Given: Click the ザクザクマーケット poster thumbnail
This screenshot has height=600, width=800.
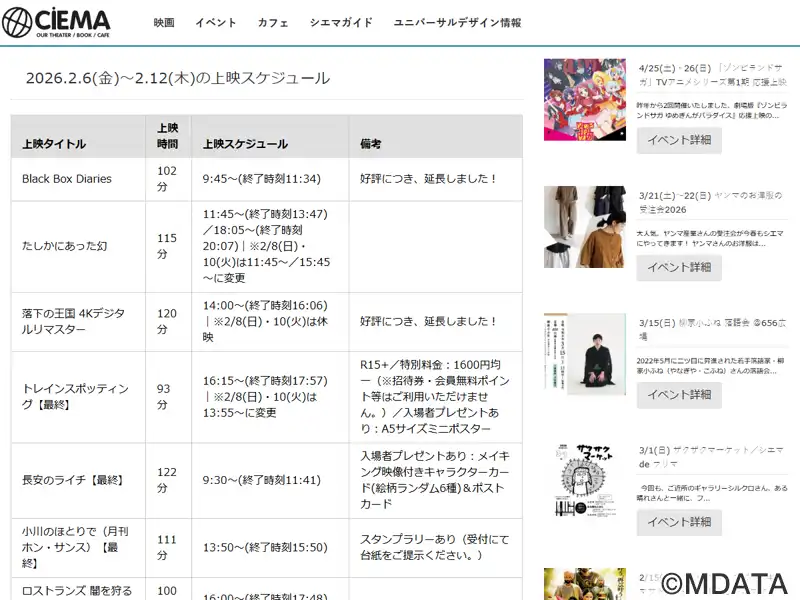Looking at the screenshot, I should click(x=584, y=480).
